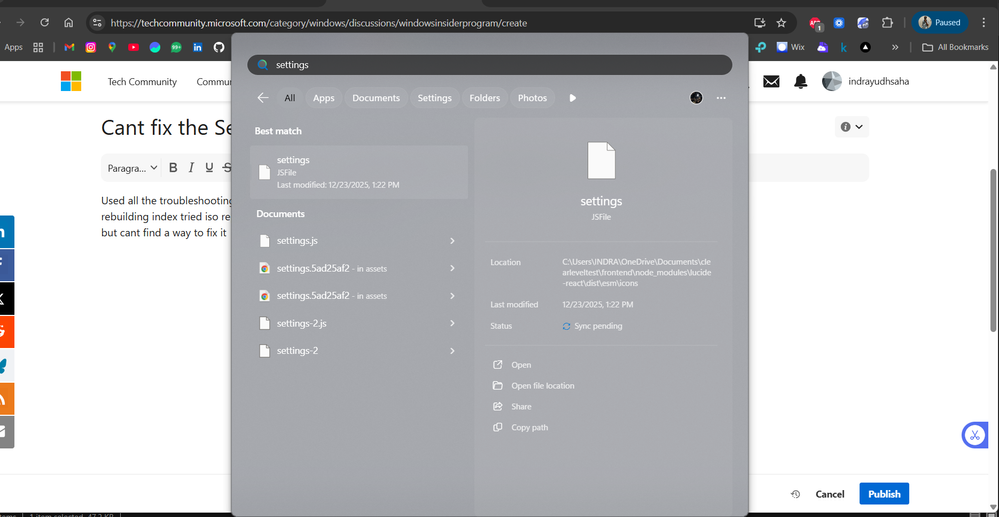999x517 pixels.
Task: Select the Settings filter tab
Action: 435,98
